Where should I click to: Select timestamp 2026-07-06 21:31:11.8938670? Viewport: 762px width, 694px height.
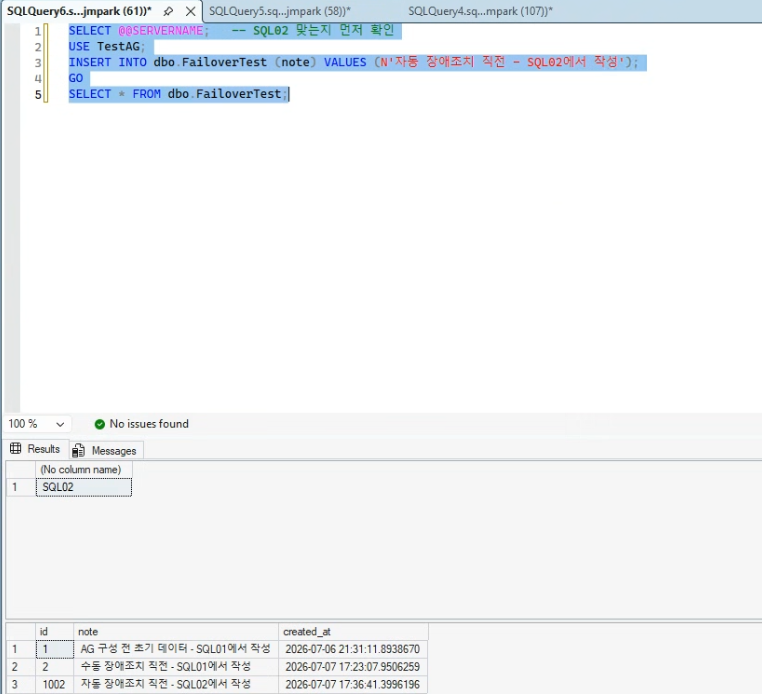pos(353,649)
